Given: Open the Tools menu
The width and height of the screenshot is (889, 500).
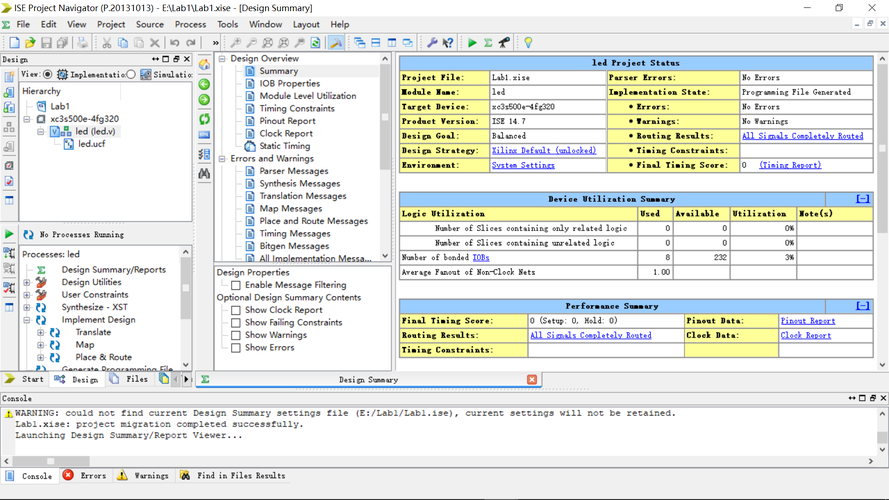Looking at the screenshot, I should (x=227, y=24).
